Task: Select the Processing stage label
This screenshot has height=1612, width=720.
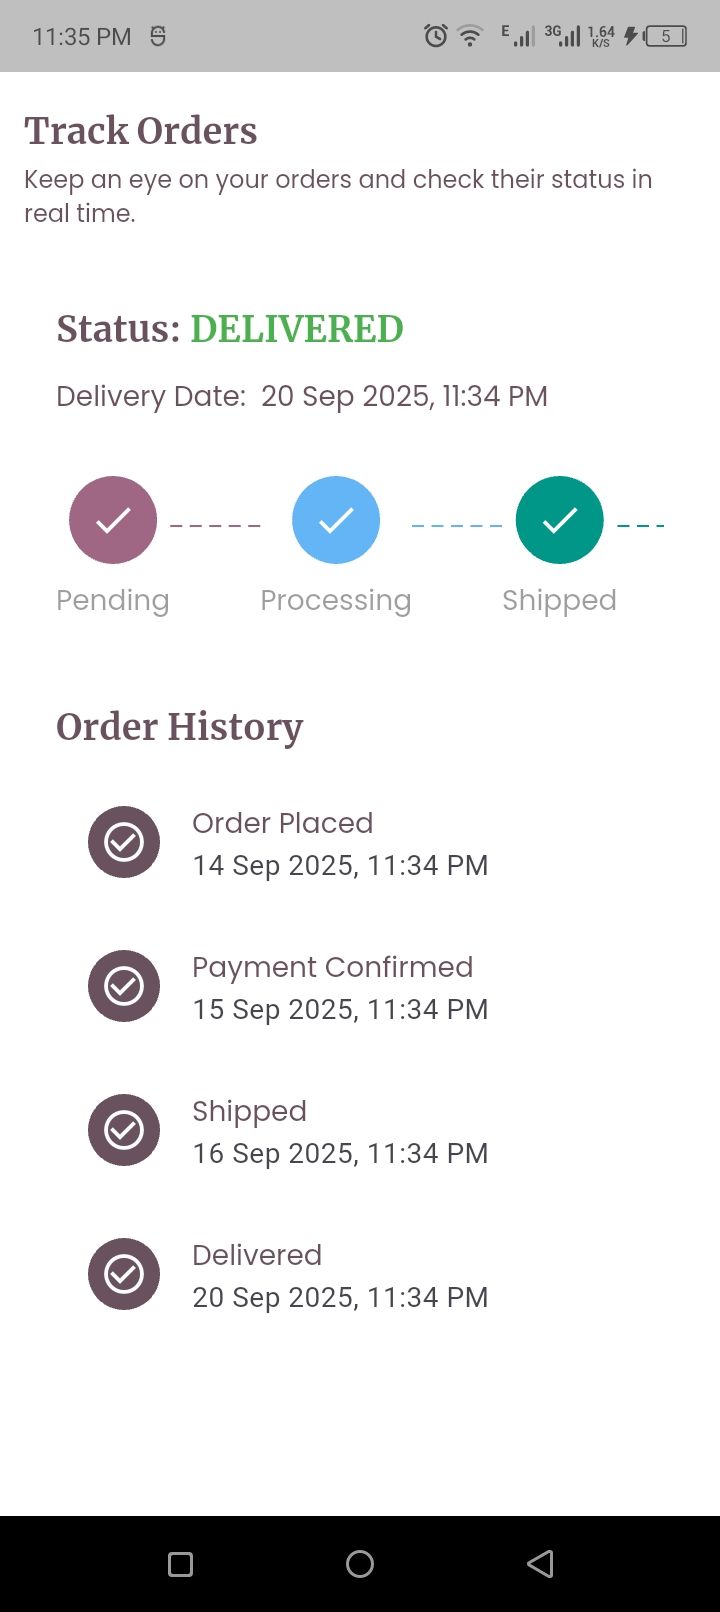Action: tap(336, 600)
